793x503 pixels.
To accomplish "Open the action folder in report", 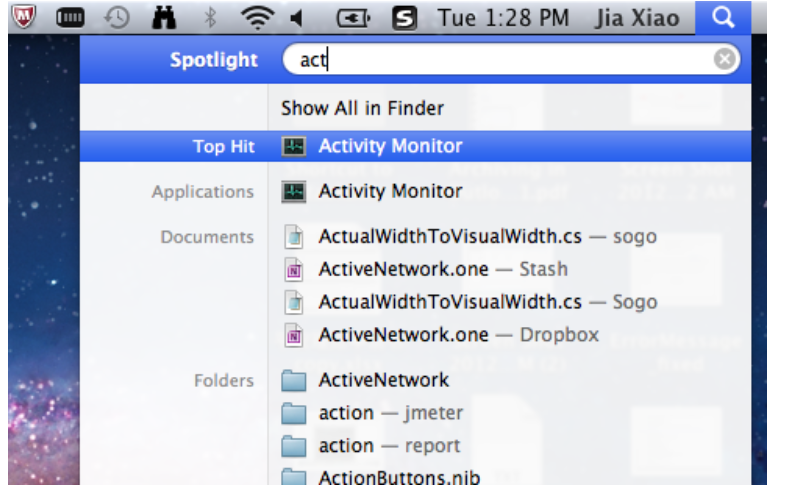I will (388, 446).
